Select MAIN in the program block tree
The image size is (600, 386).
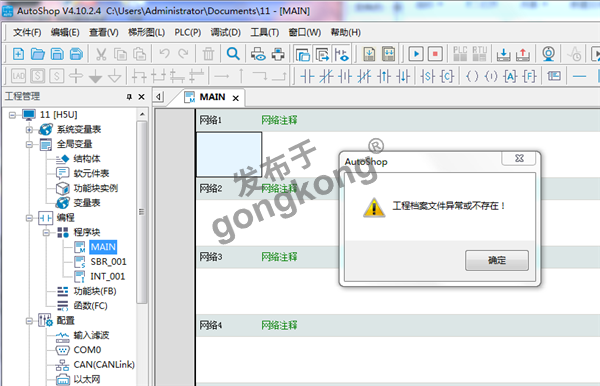[103, 247]
